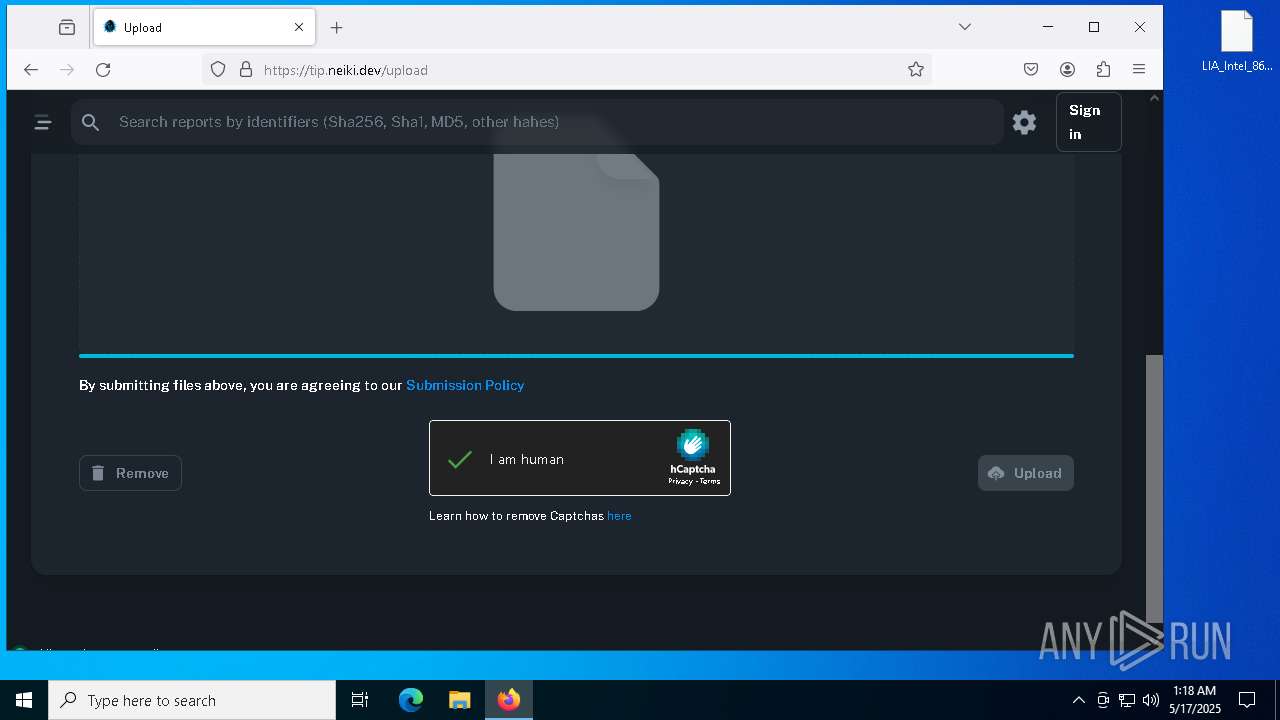
Task: Click the search magnifier icon
Action: [91, 122]
